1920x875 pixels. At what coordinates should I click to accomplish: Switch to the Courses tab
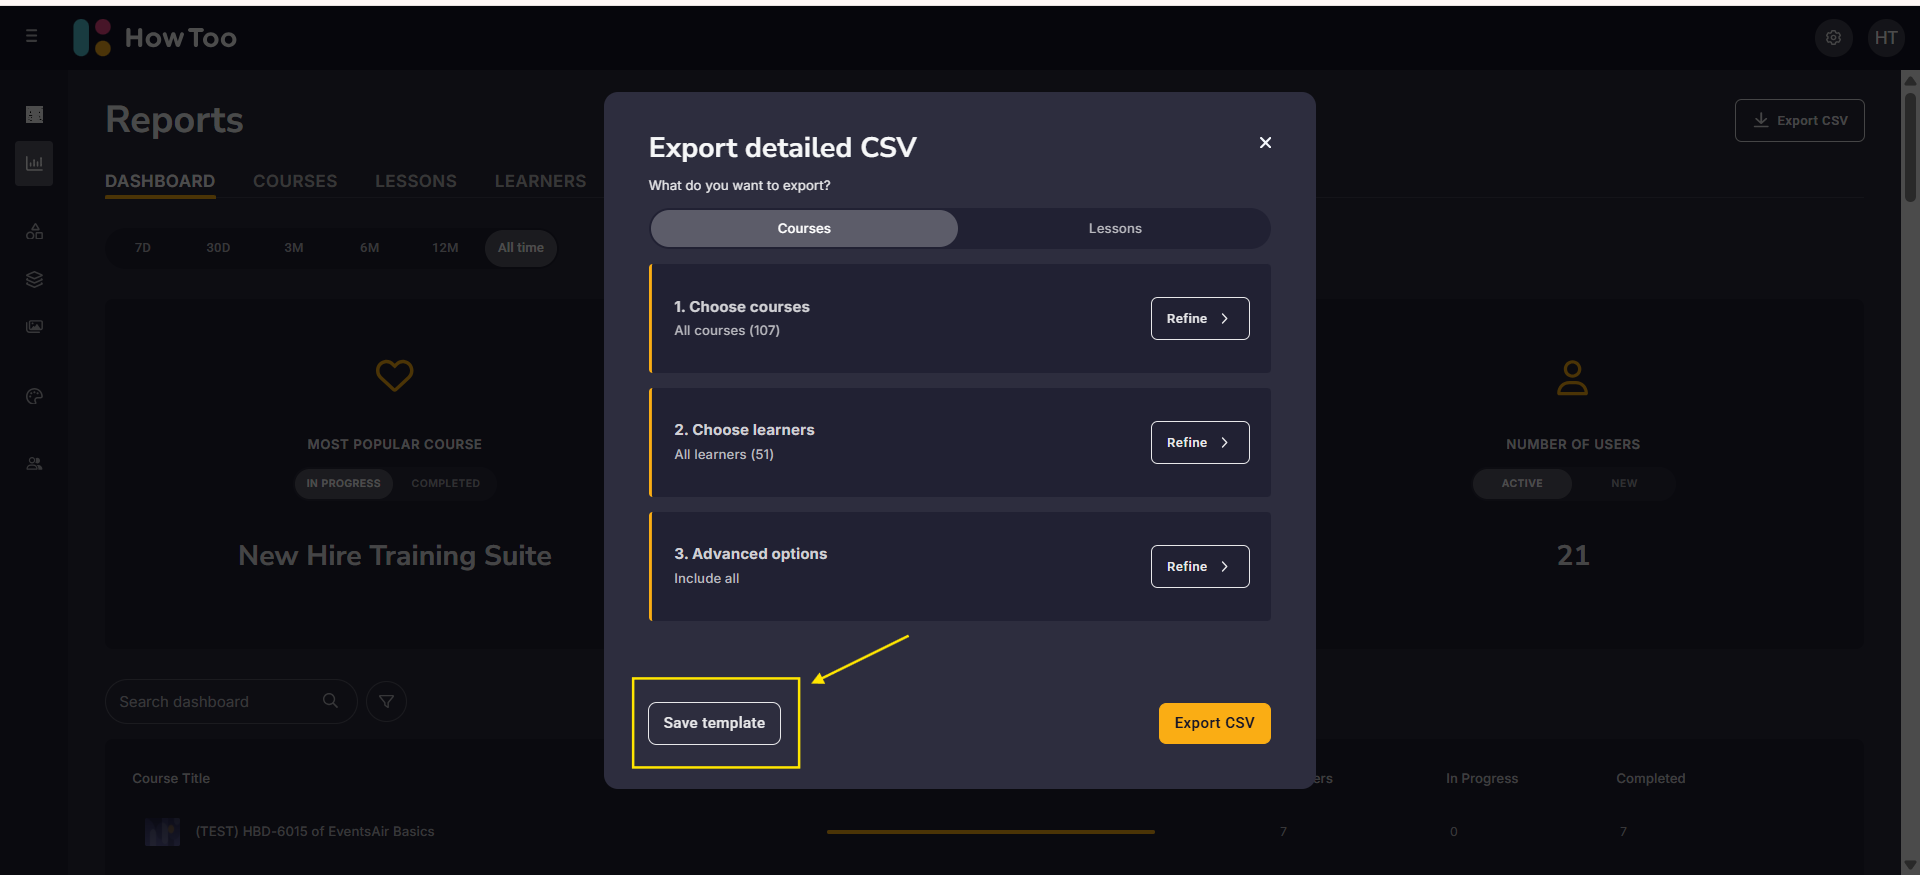coord(295,181)
